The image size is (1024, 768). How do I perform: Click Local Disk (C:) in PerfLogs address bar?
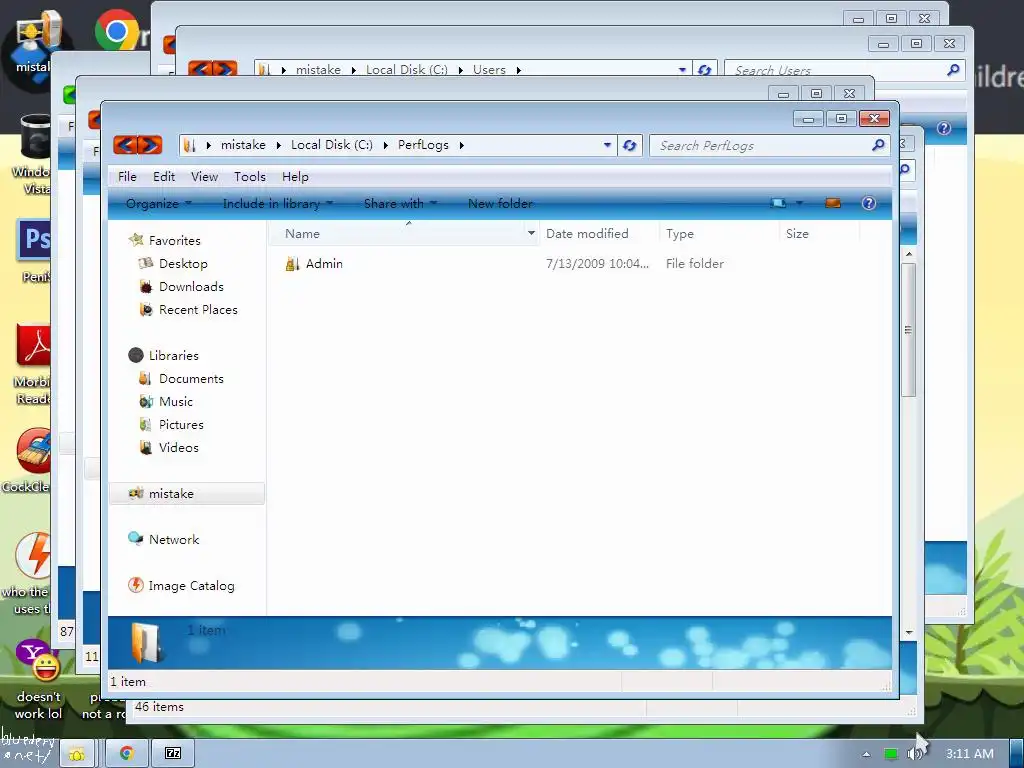coord(332,145)
